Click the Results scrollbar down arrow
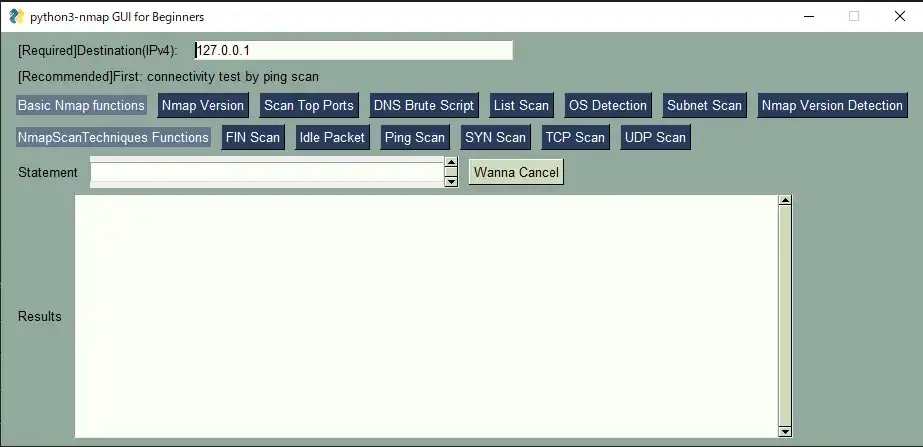923x447 pixels. click(785, 432)
